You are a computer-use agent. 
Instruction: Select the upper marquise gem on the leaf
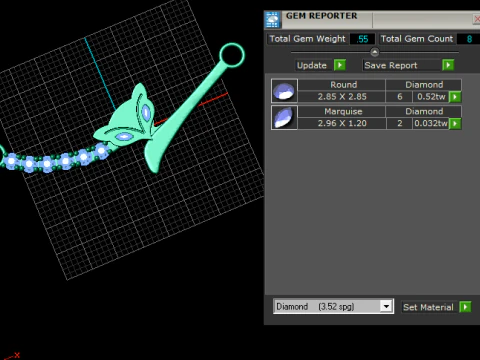pyautogui.click(x=146, y=112)
